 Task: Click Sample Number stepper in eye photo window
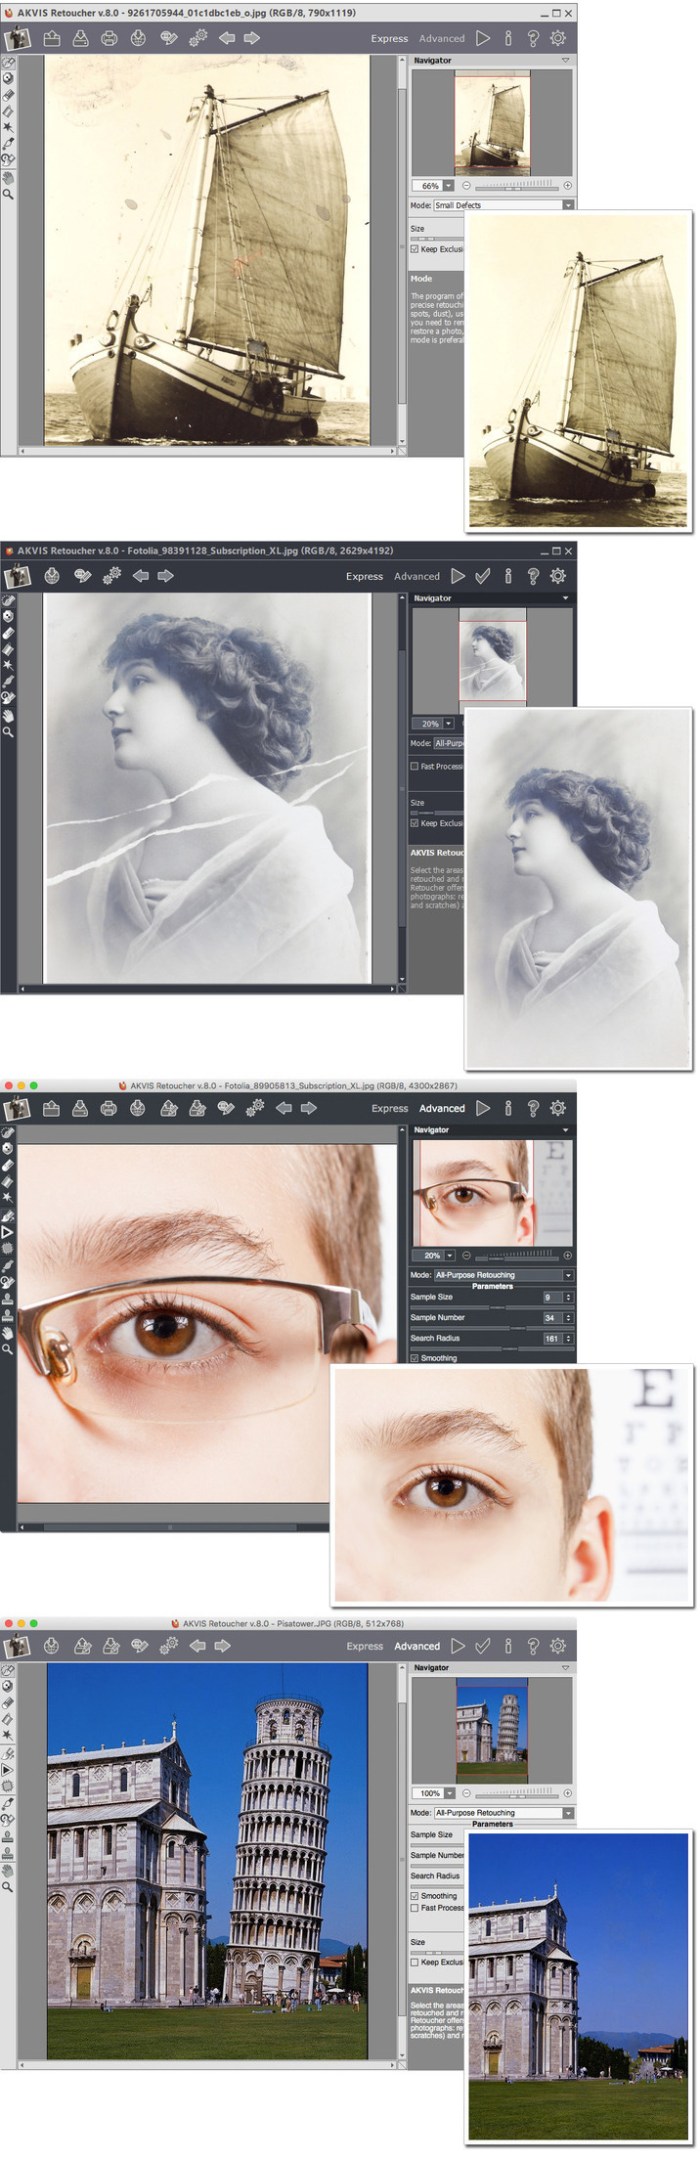[x=568, y=1318]
